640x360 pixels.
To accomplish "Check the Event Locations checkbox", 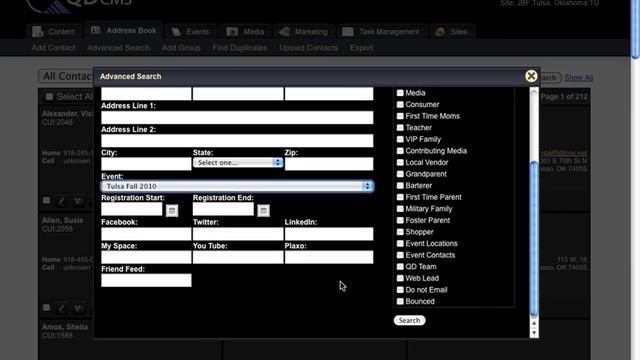I will (x=400, y=243).
